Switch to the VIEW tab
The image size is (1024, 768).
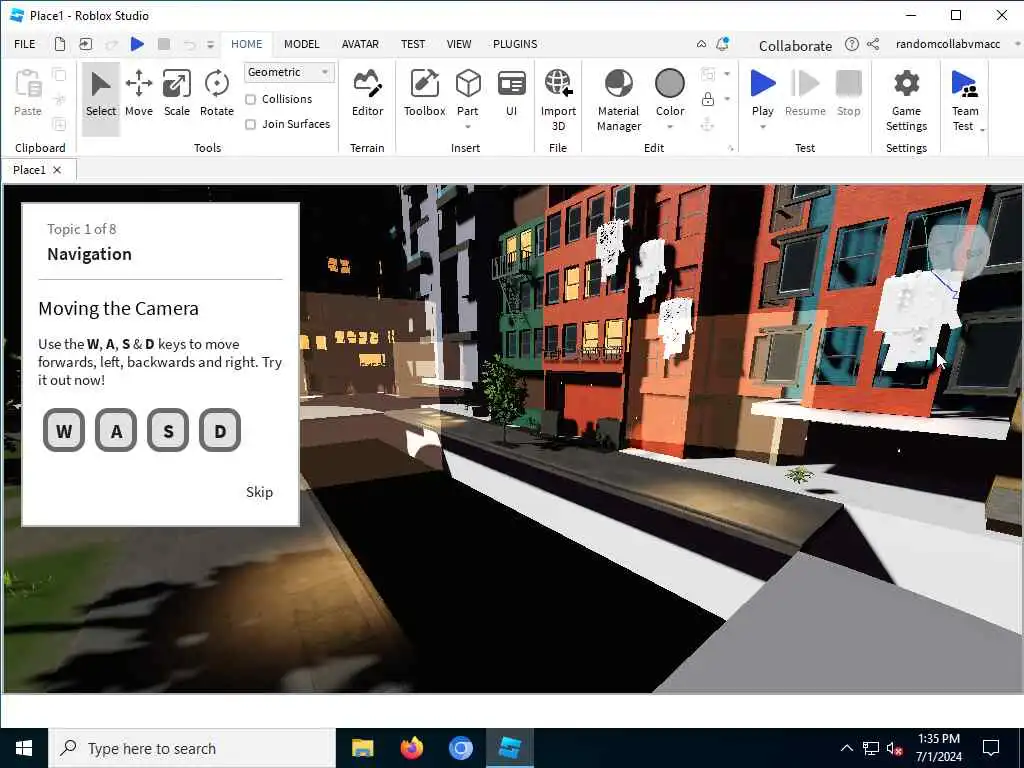tap(458, 44)
